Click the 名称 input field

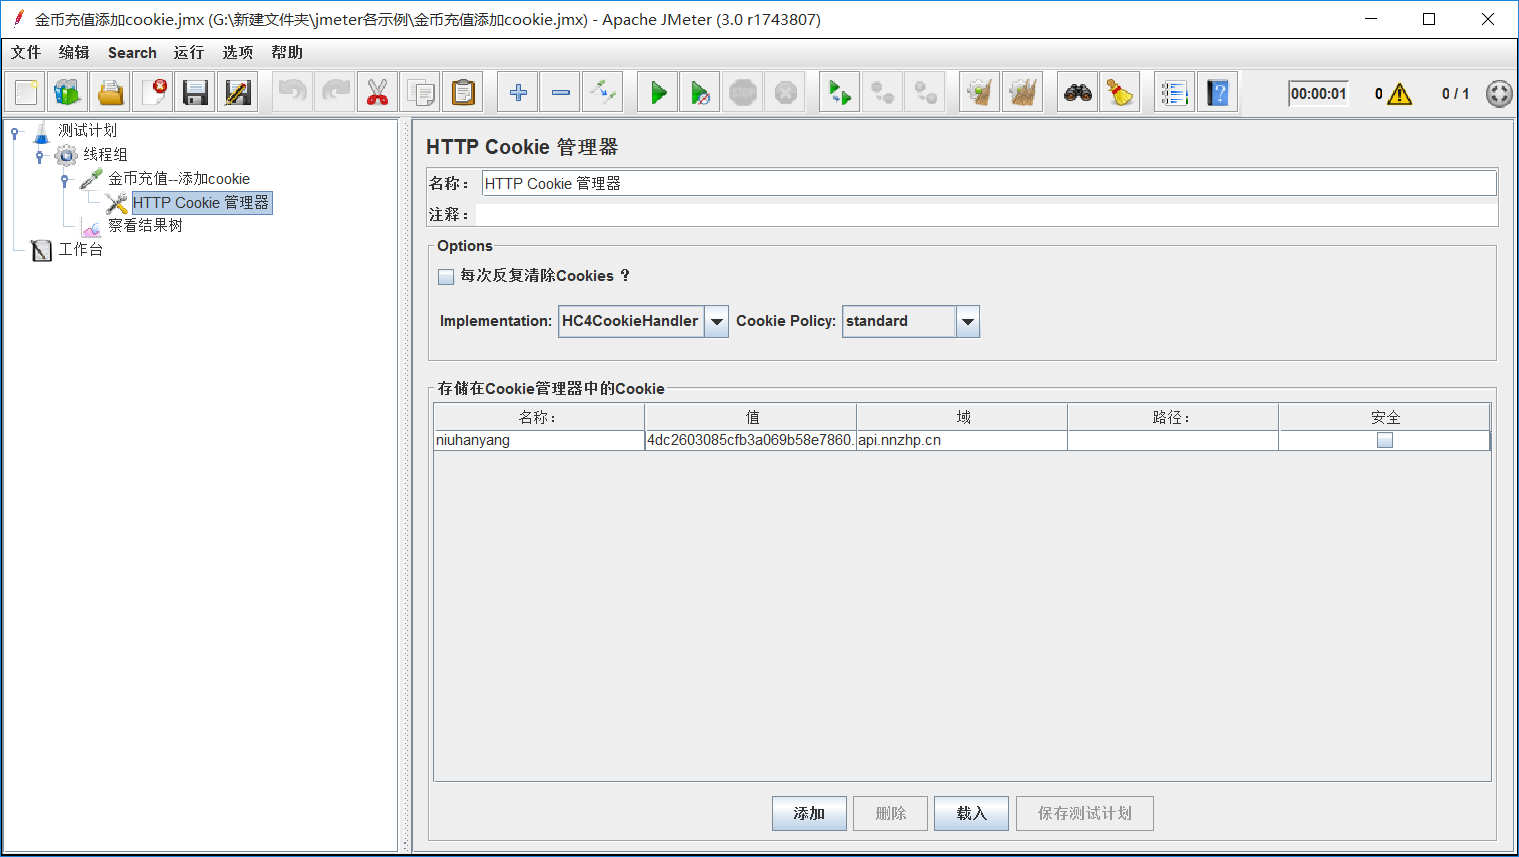(989, 183)
